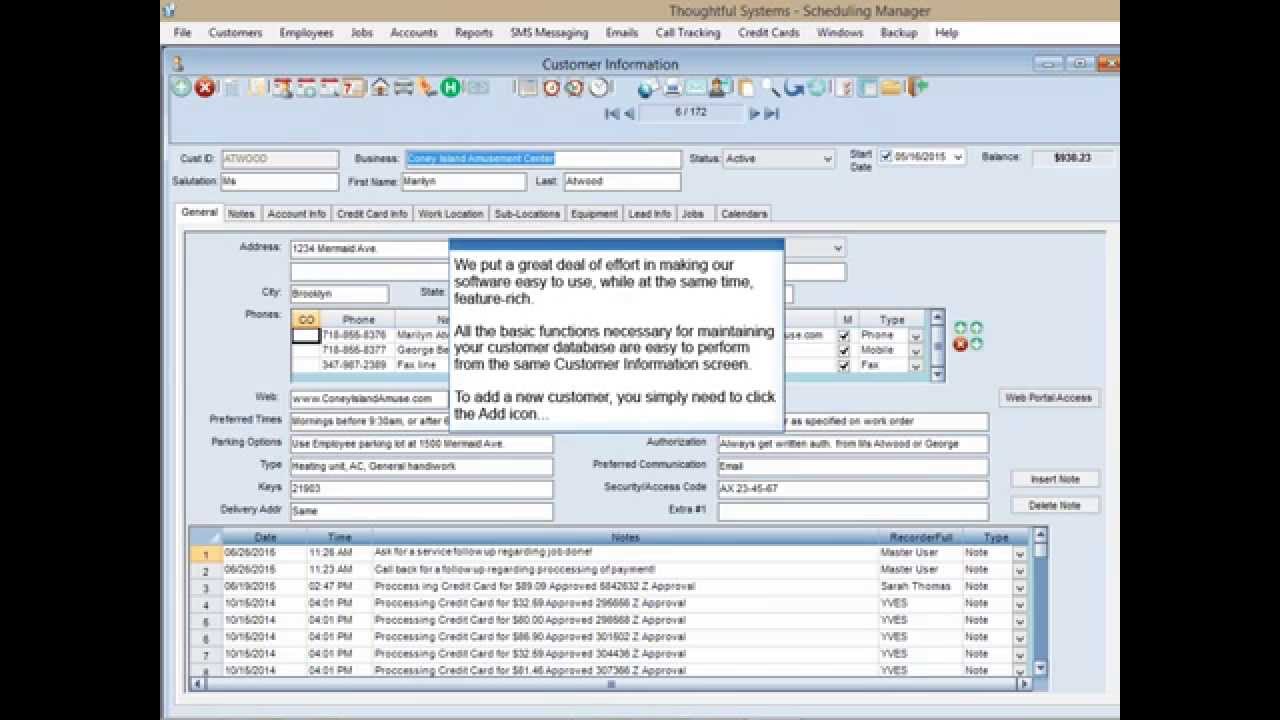
Task: Click the red Delete customer icon
Action: coord(205,88)
